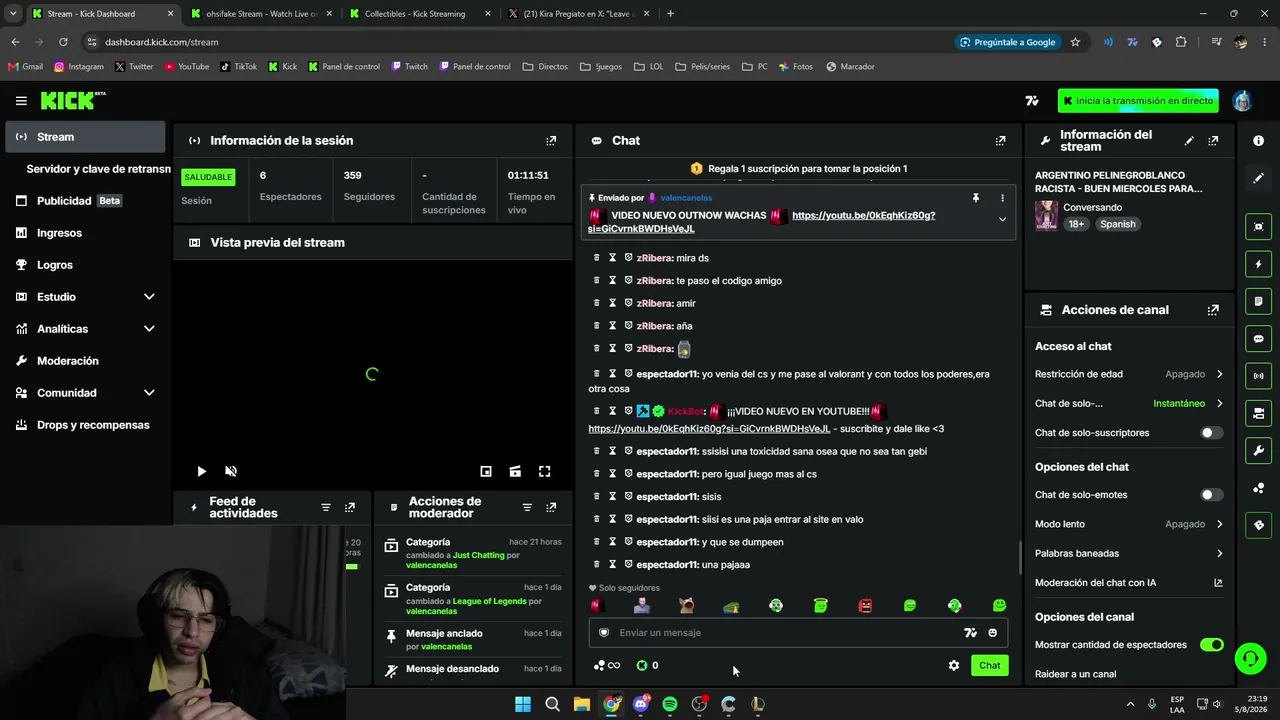Open Drops y recompensas in the sidebar
Image resolution: width=1280 pixels, height=720 pixels.
click(x=85, y=425)
